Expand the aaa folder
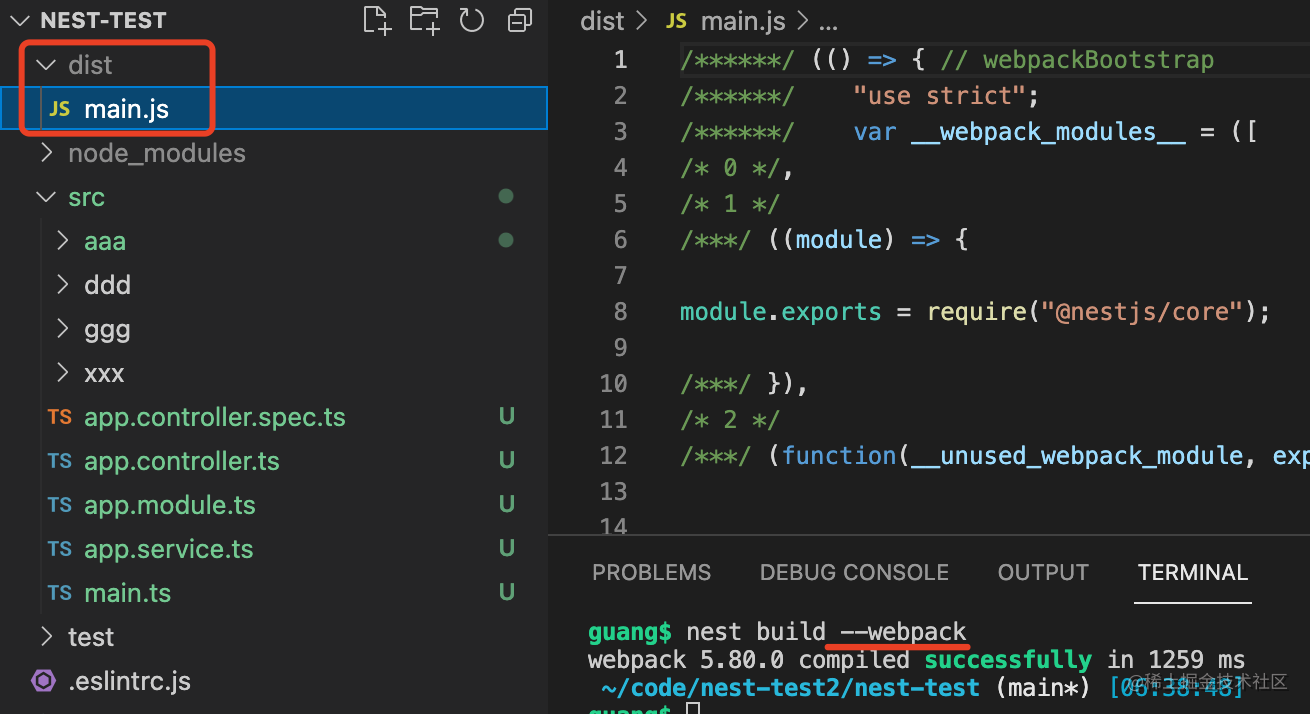 tap(62, 241)
